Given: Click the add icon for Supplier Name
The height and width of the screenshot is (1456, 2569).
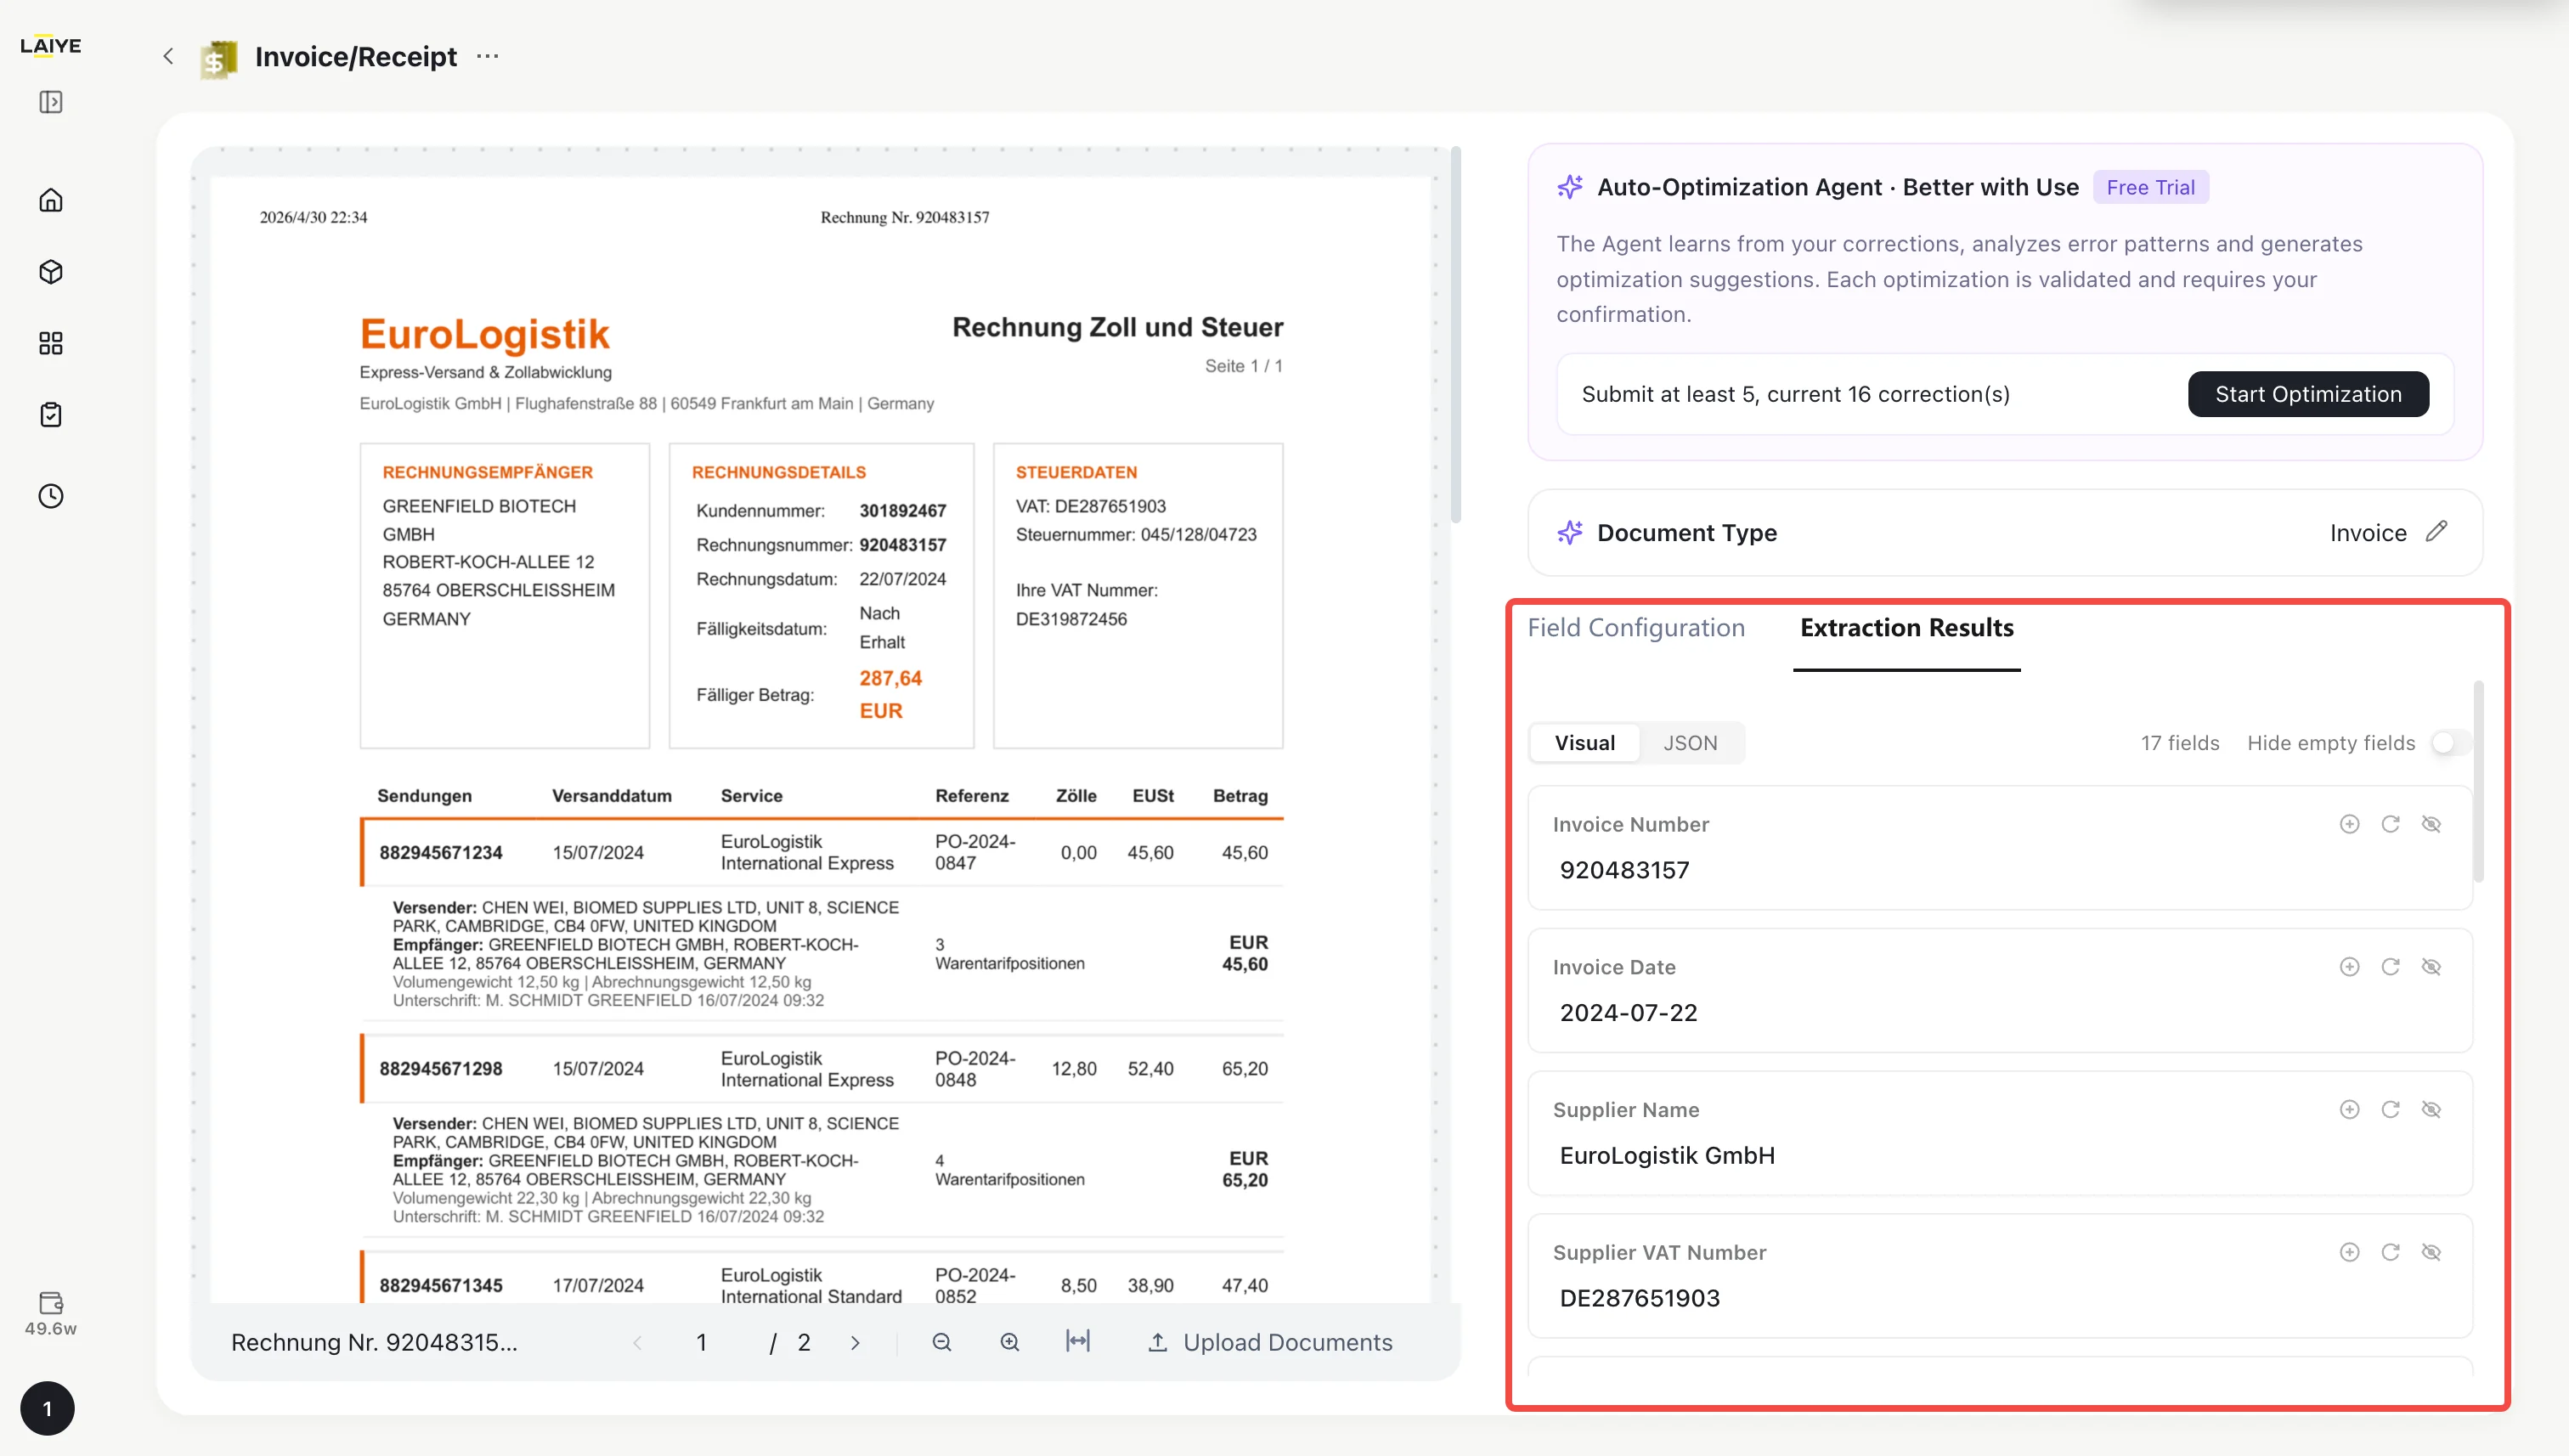Looking at the screenshot, I should point(2349,1110).
